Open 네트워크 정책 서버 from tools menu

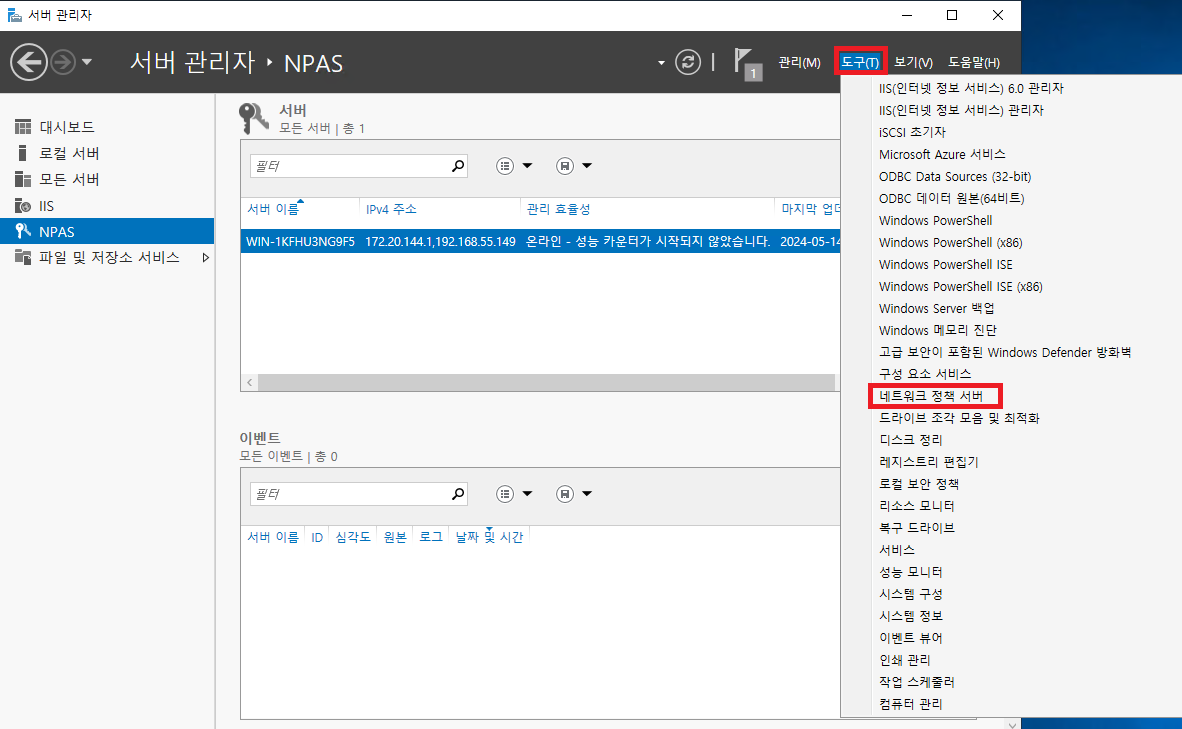point(933,396)
